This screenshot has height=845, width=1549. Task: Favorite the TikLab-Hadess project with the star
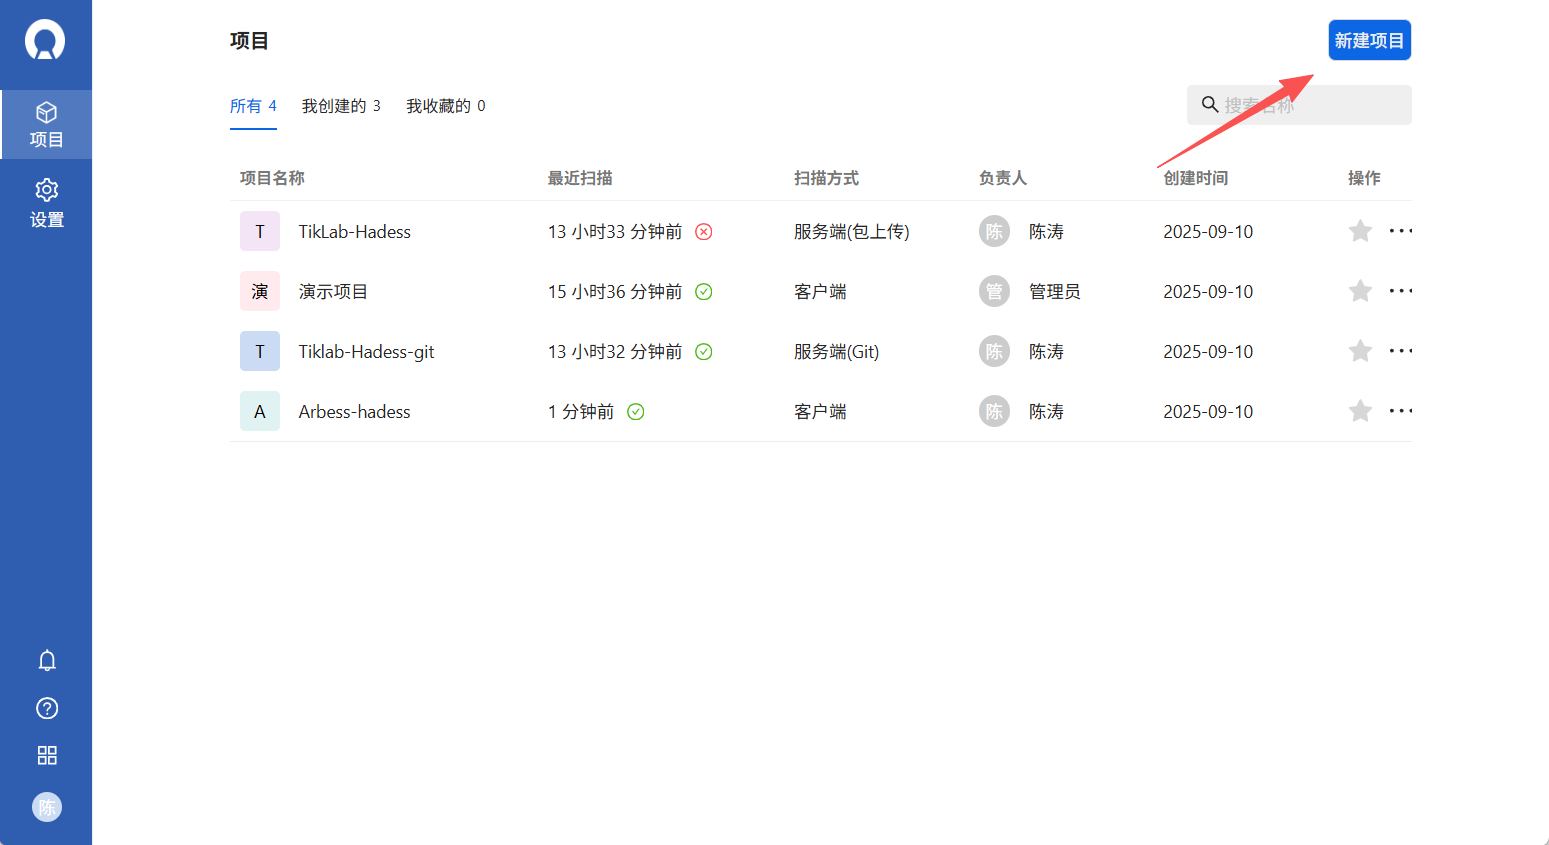(x=1360, y=231)
